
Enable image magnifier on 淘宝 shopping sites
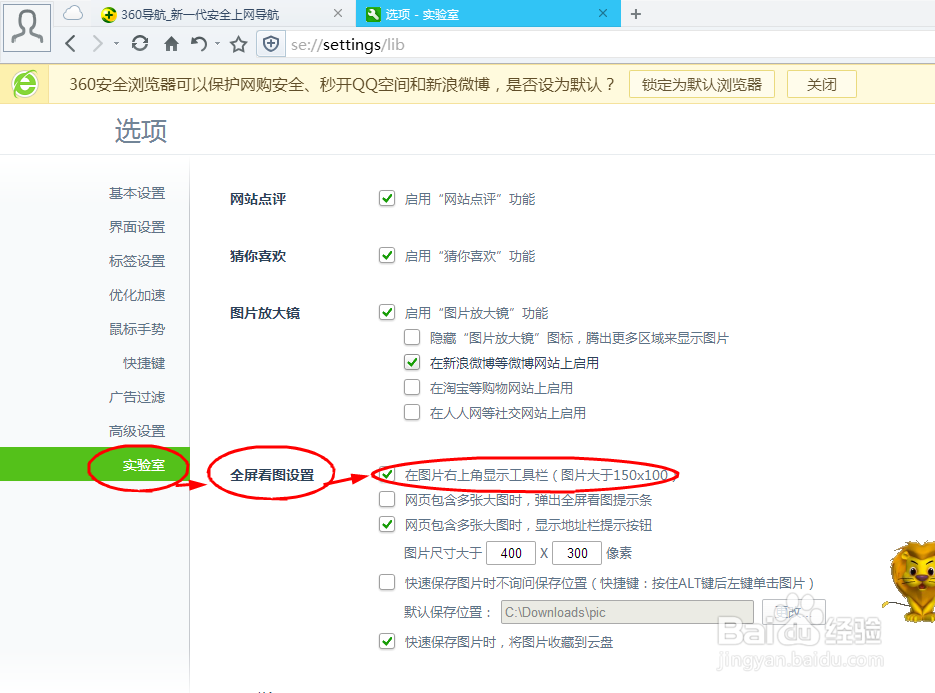(412, 388)
